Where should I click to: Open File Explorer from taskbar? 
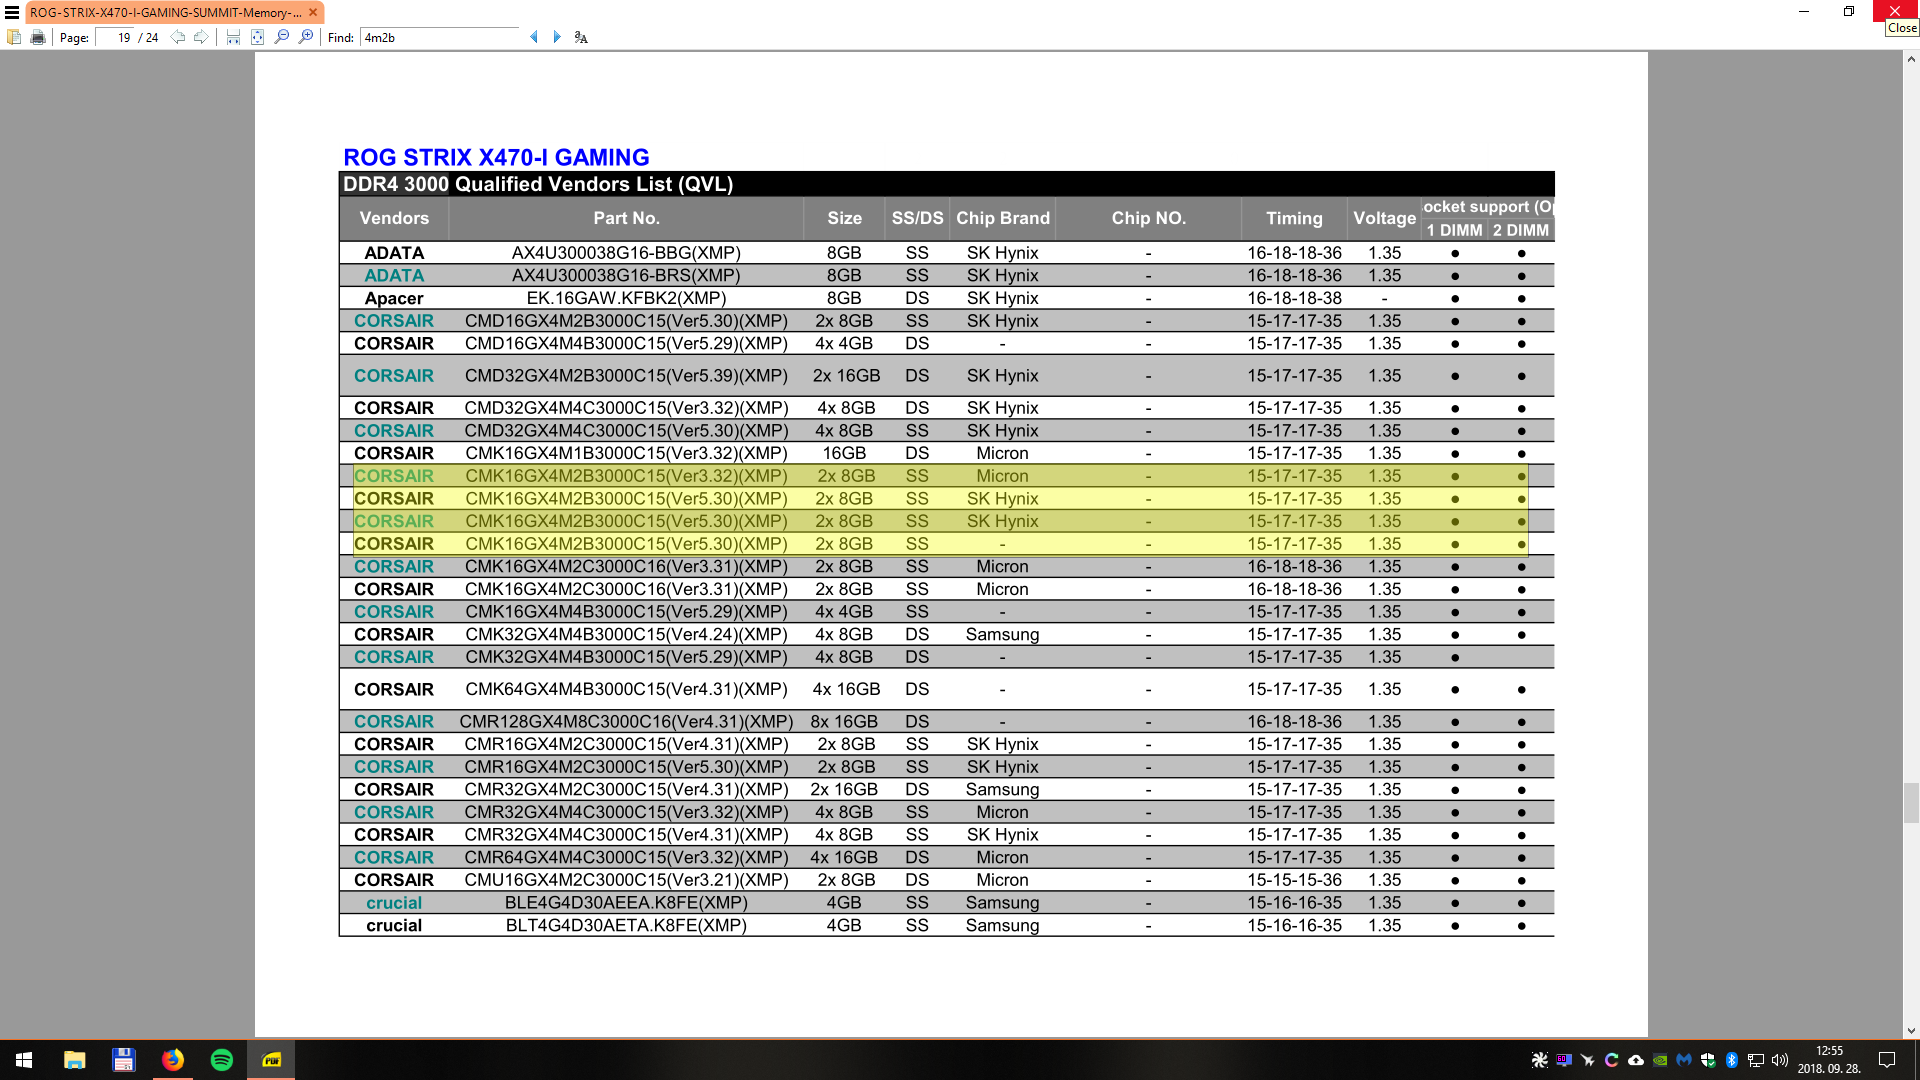74,1060
